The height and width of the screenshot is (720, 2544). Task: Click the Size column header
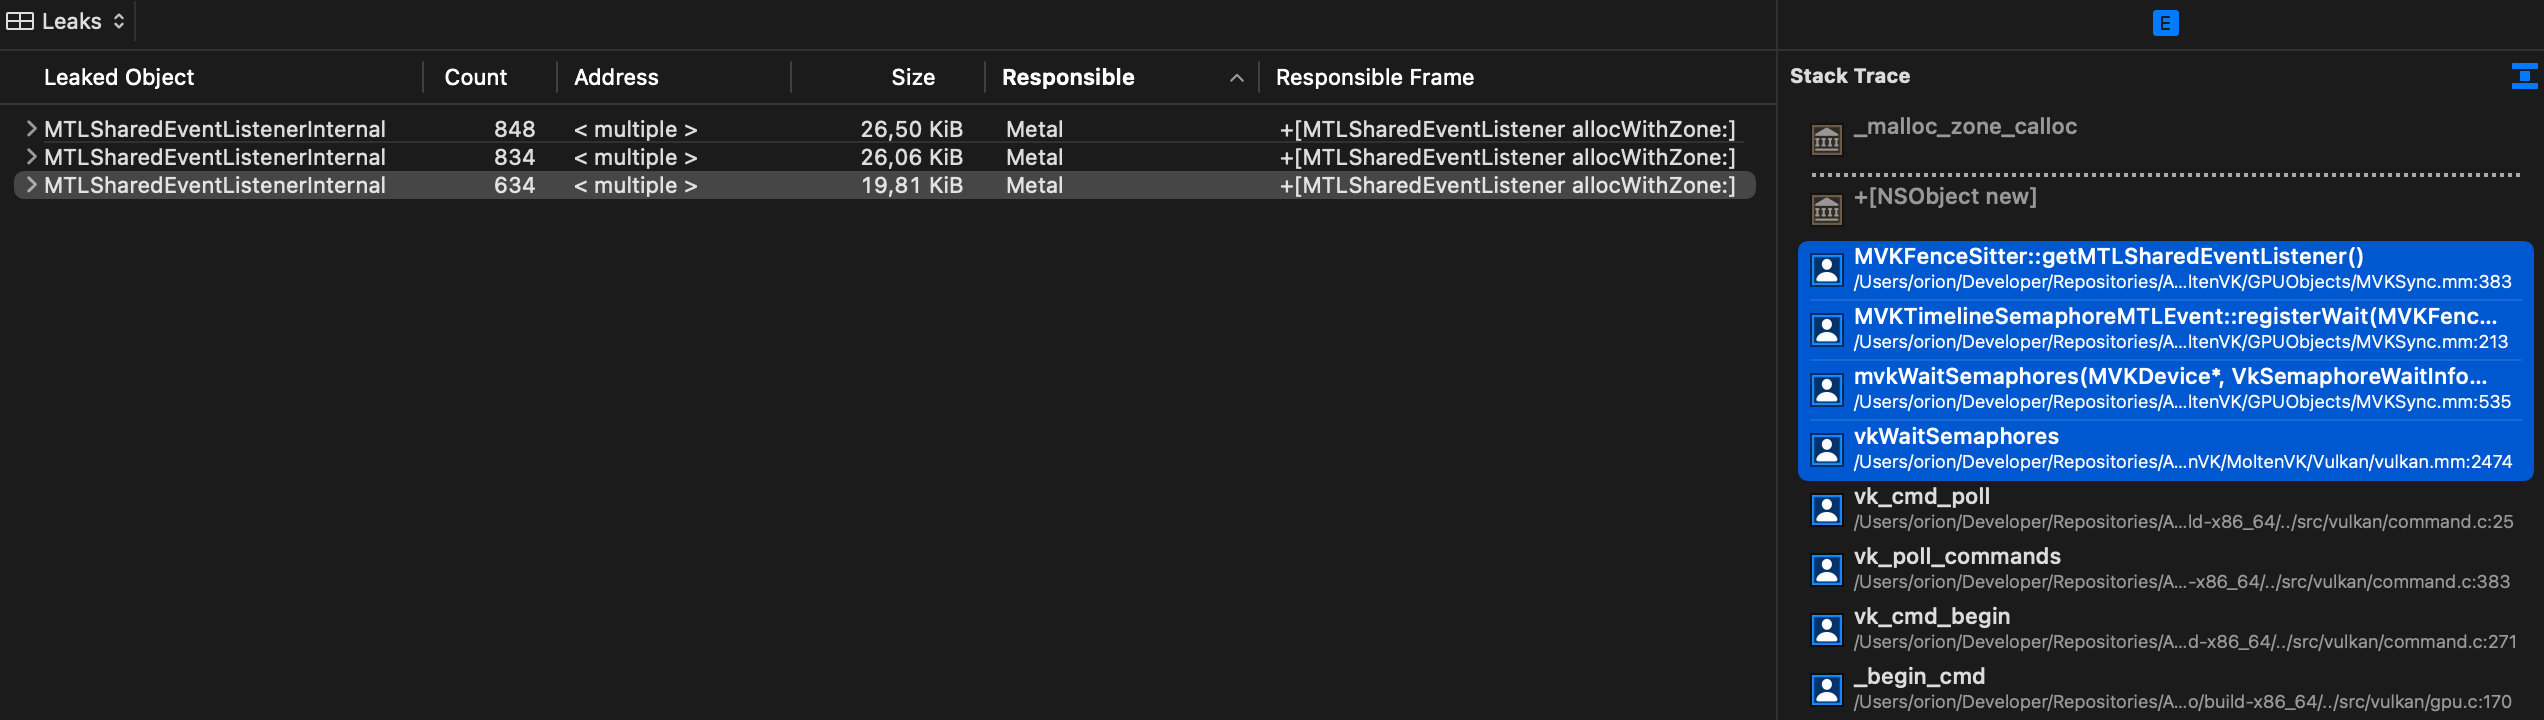point(913,77)
